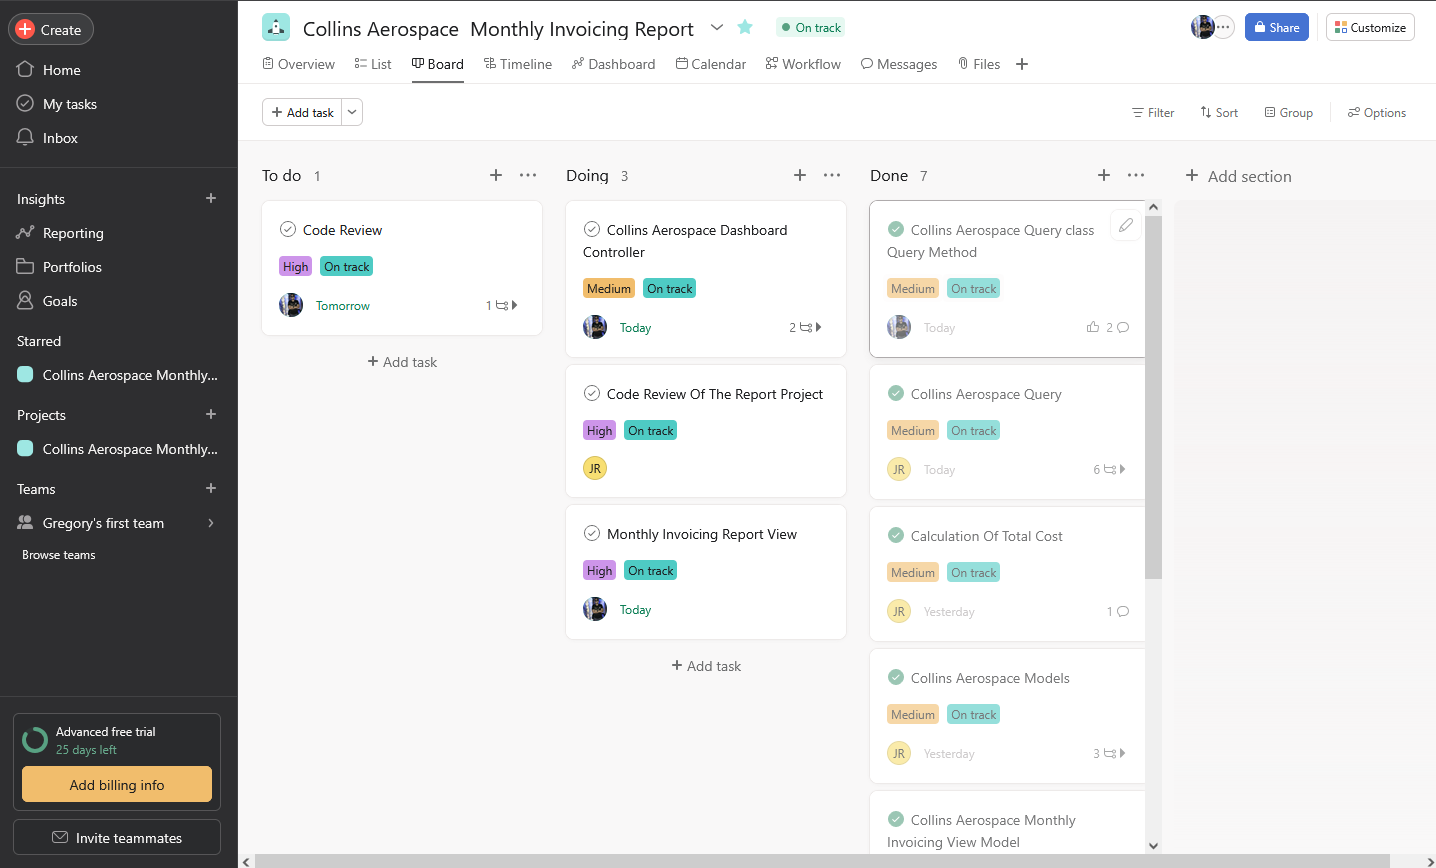The height and width of the screenshot is (868, 1436).
Task: Add a team with Teams plus icon
Action: coord(211,488)
